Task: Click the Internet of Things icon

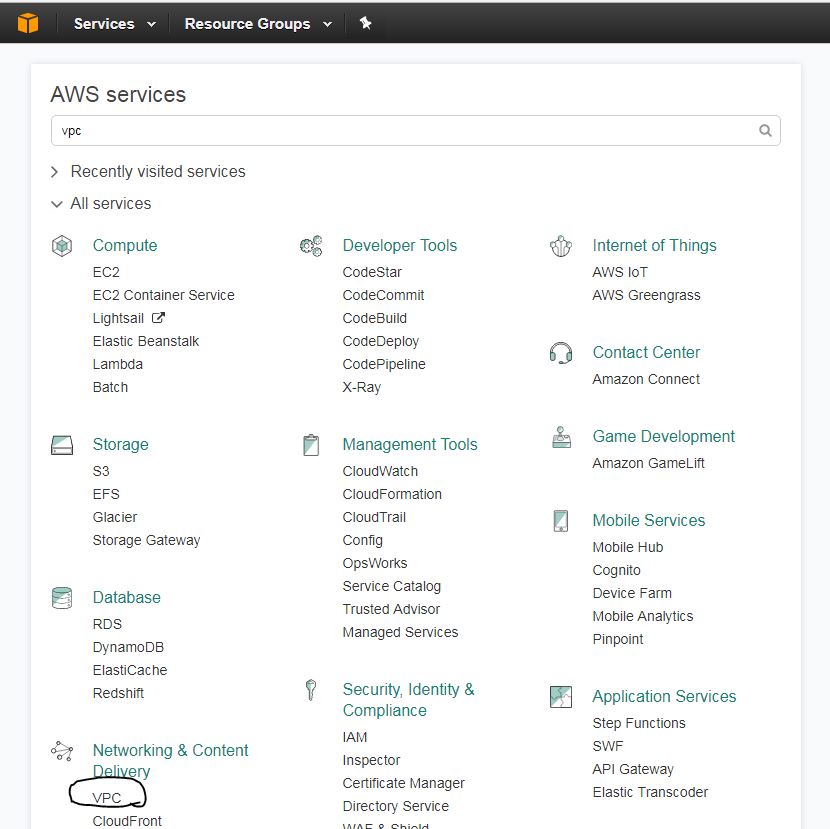Action: tap(561, 246)
